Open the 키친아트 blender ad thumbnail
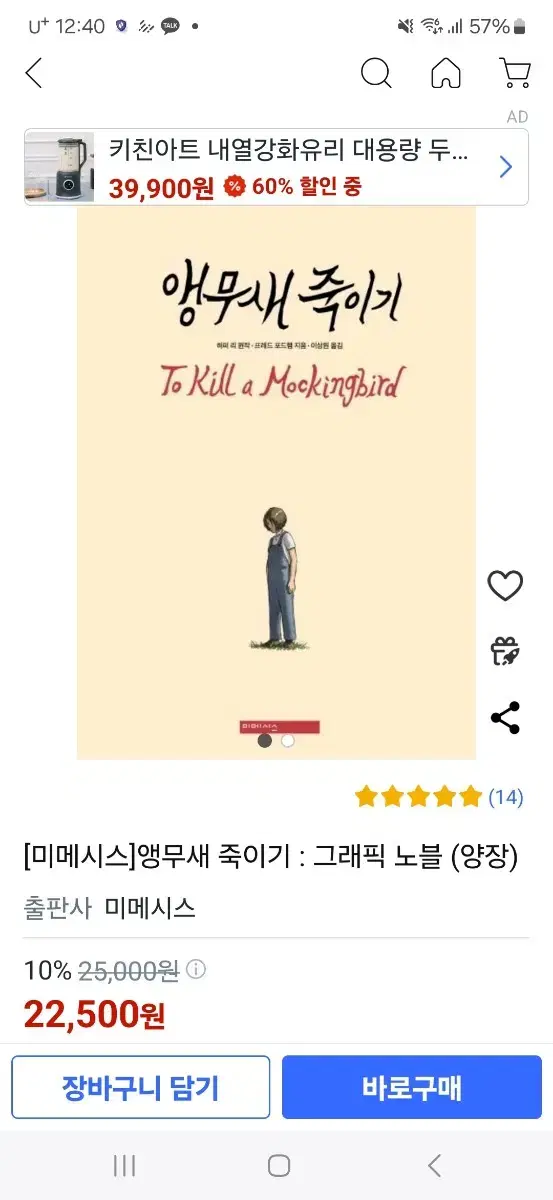 [60, 167]
